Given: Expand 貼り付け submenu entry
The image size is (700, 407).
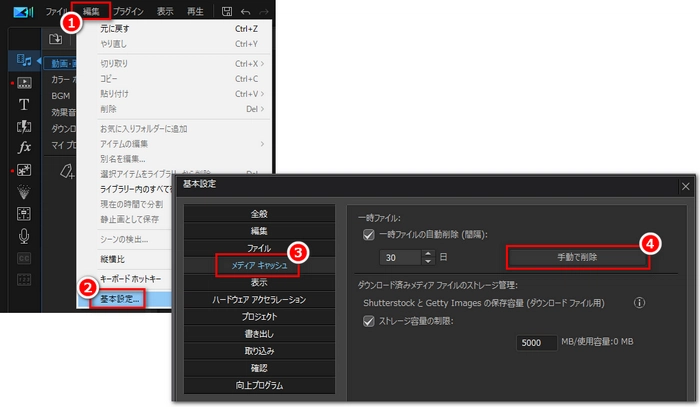Looking at the screenshot, I should point(174,94).
